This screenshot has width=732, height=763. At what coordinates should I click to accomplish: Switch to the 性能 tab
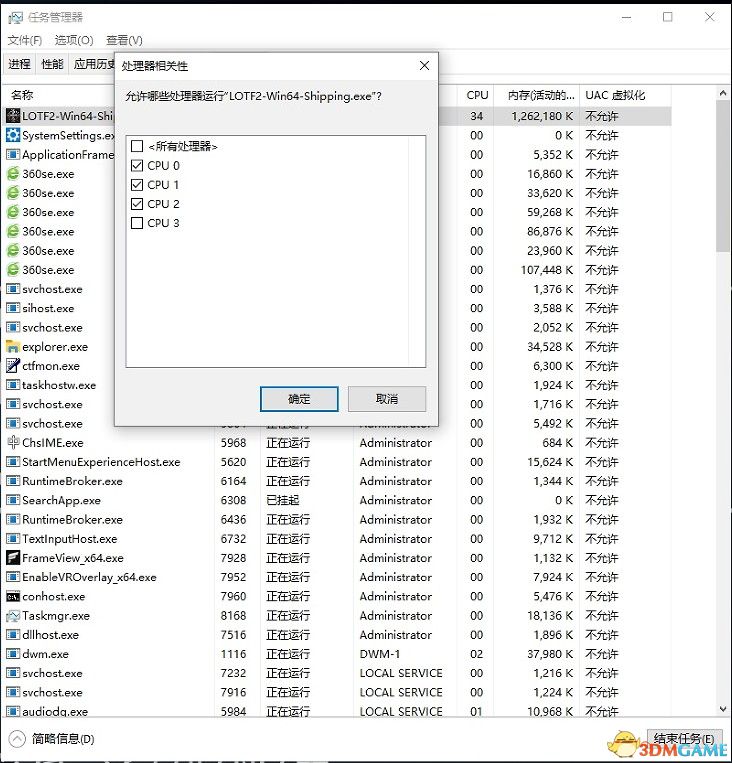pos(52,64)
